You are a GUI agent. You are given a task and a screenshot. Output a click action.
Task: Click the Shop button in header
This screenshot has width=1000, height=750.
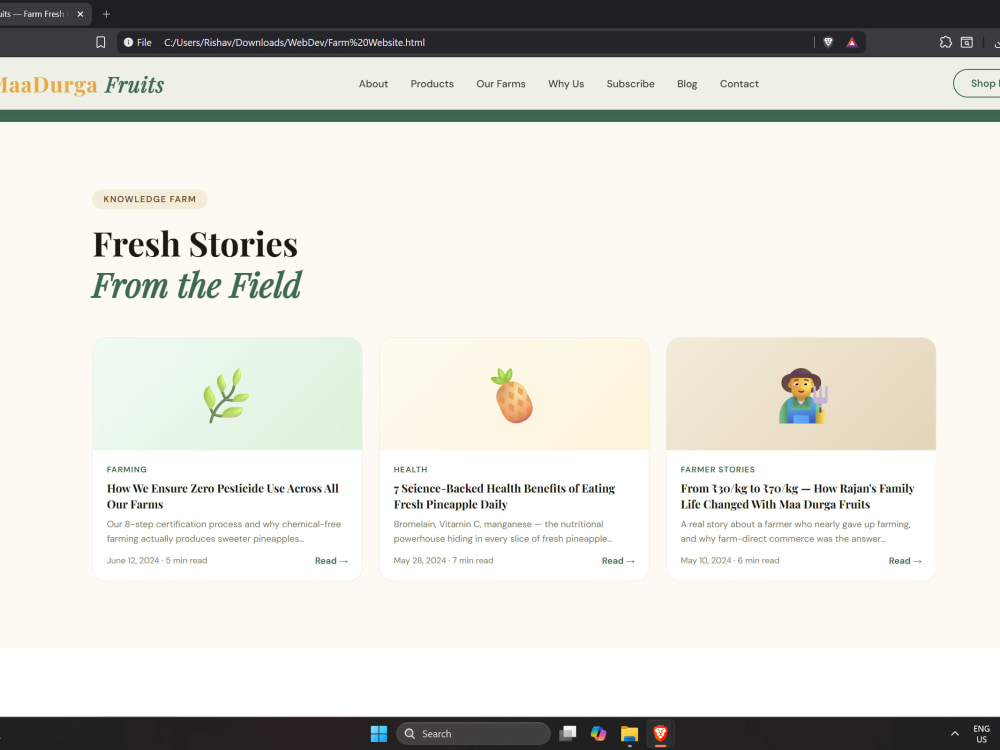click(x=977, y=84)
